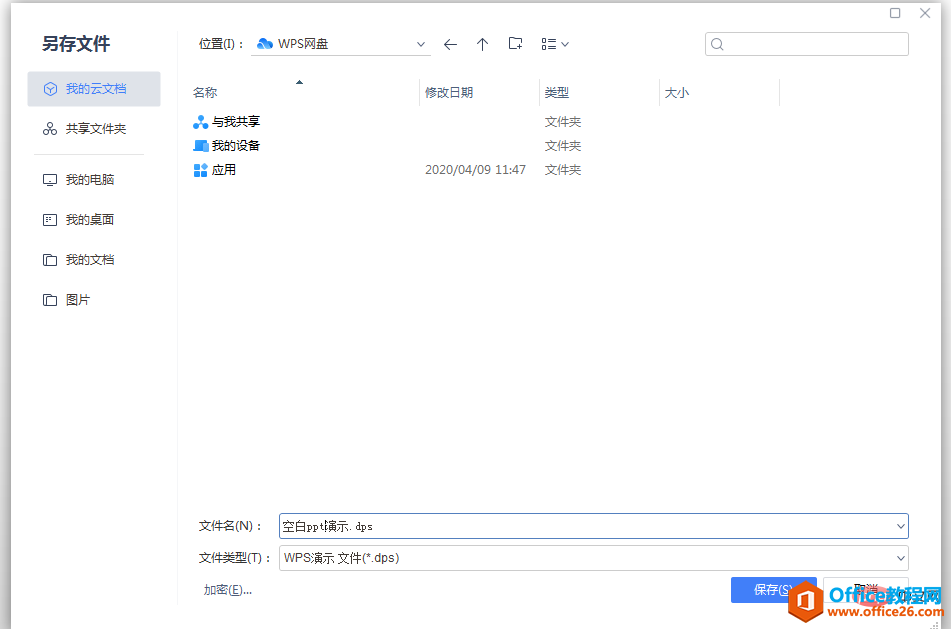Open 我的文档 in sidebar
The image size is (951, 629).
click(x=94, y=260)
